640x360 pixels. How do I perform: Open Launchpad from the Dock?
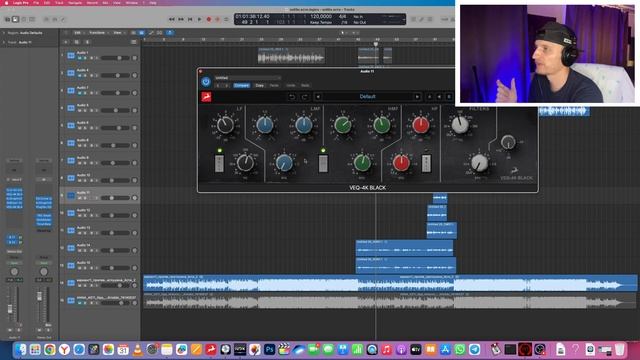click(35, 349)
